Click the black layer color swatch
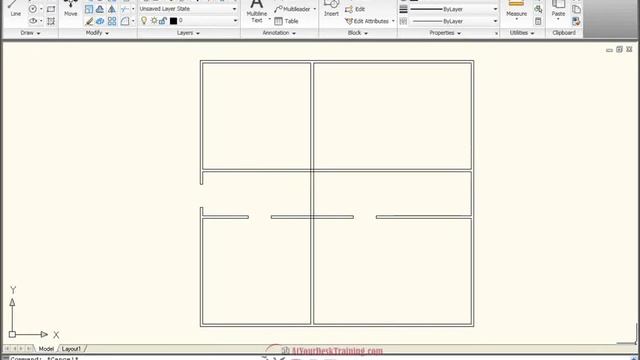Screen dimensions: 640x360 (x=173, y=21)
